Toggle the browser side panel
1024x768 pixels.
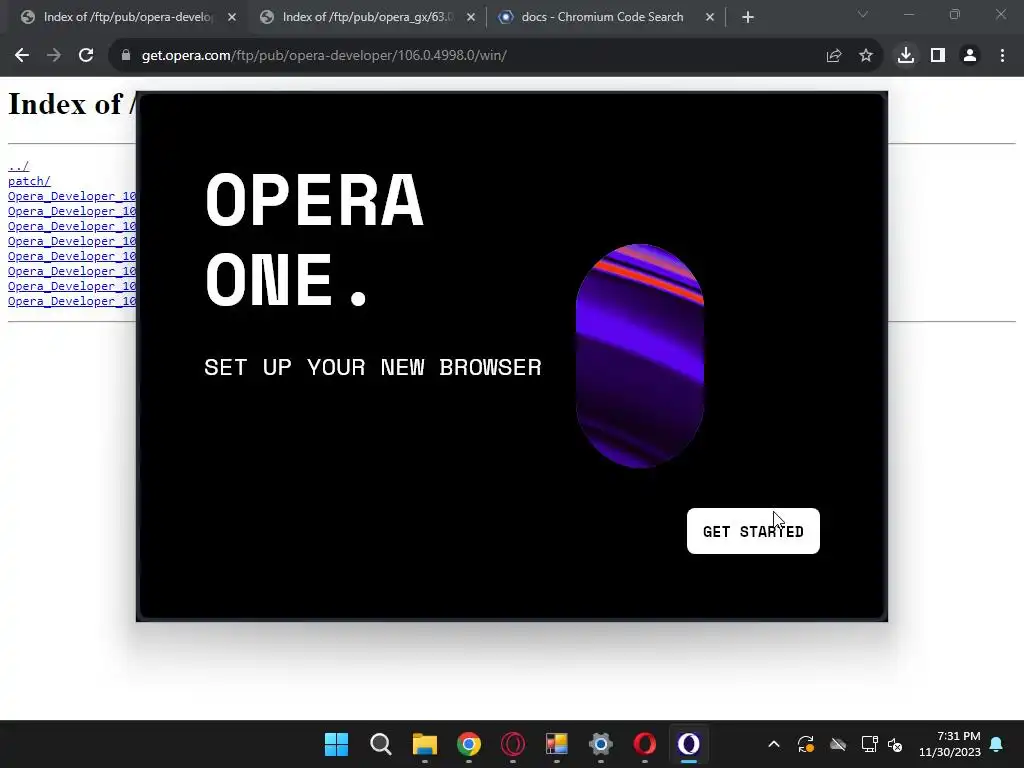[x=938, y=56]
